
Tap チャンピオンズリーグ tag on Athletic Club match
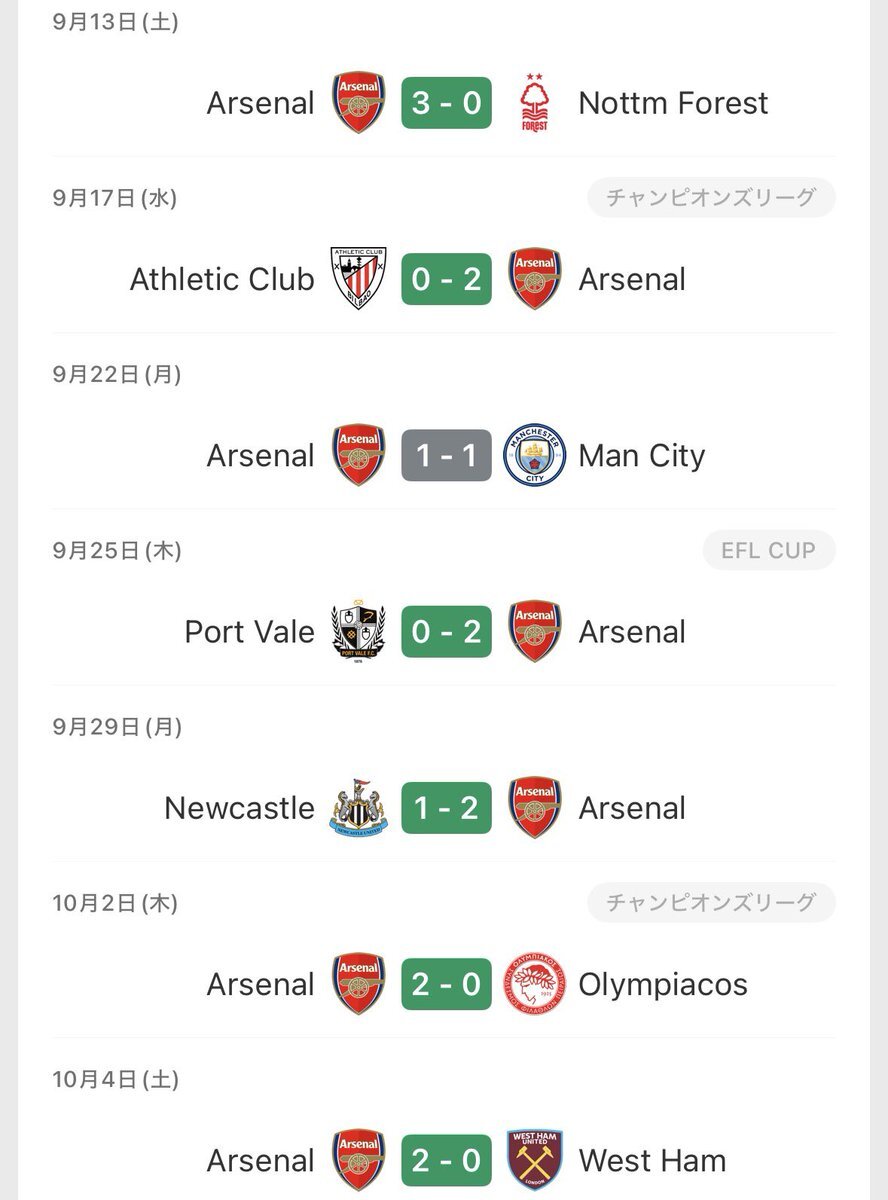coord(710,198)
